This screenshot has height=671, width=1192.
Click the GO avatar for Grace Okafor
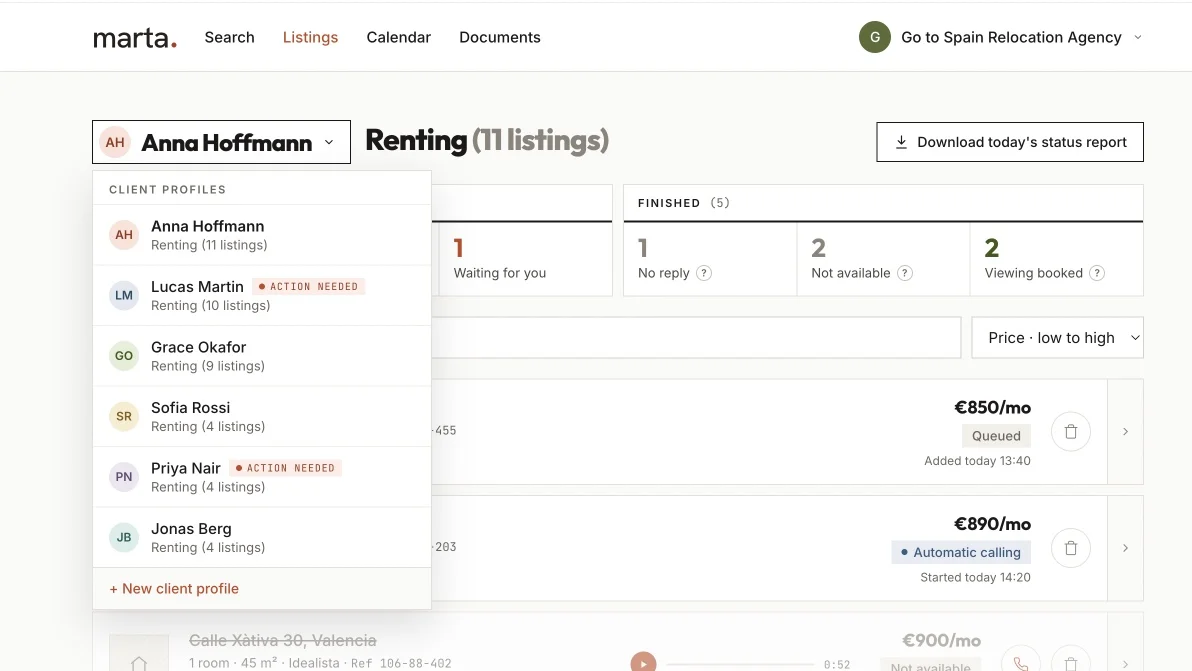(124, 356)
